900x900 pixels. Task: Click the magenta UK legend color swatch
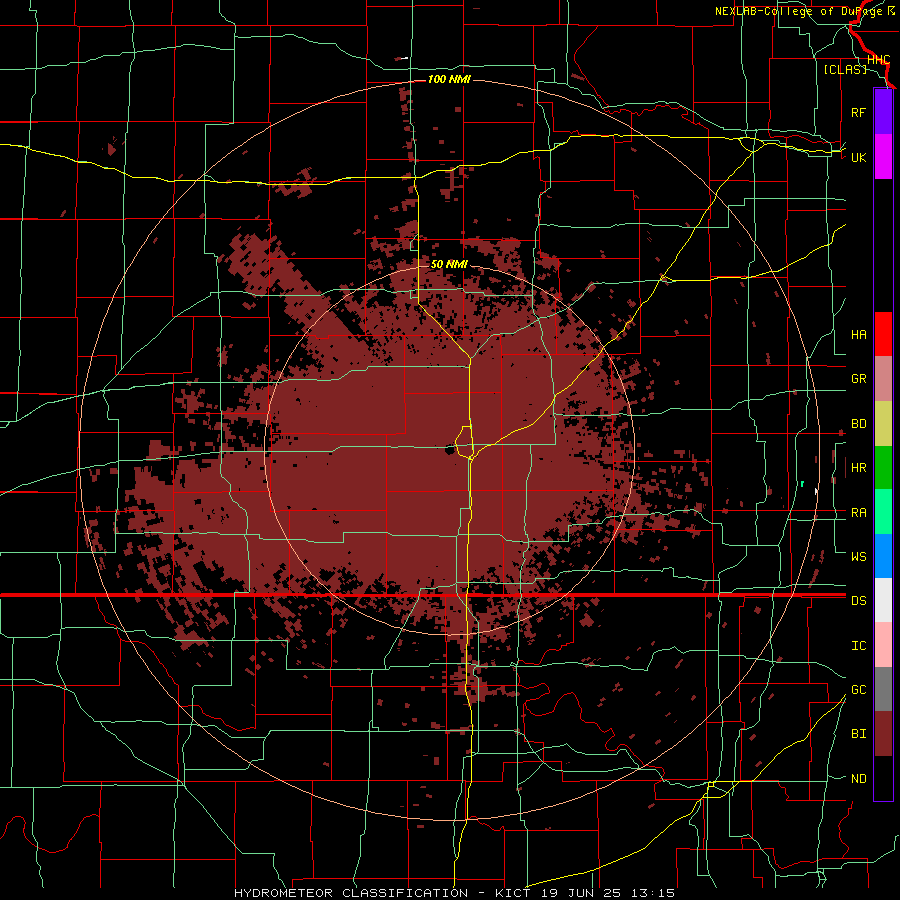(883, 157)
